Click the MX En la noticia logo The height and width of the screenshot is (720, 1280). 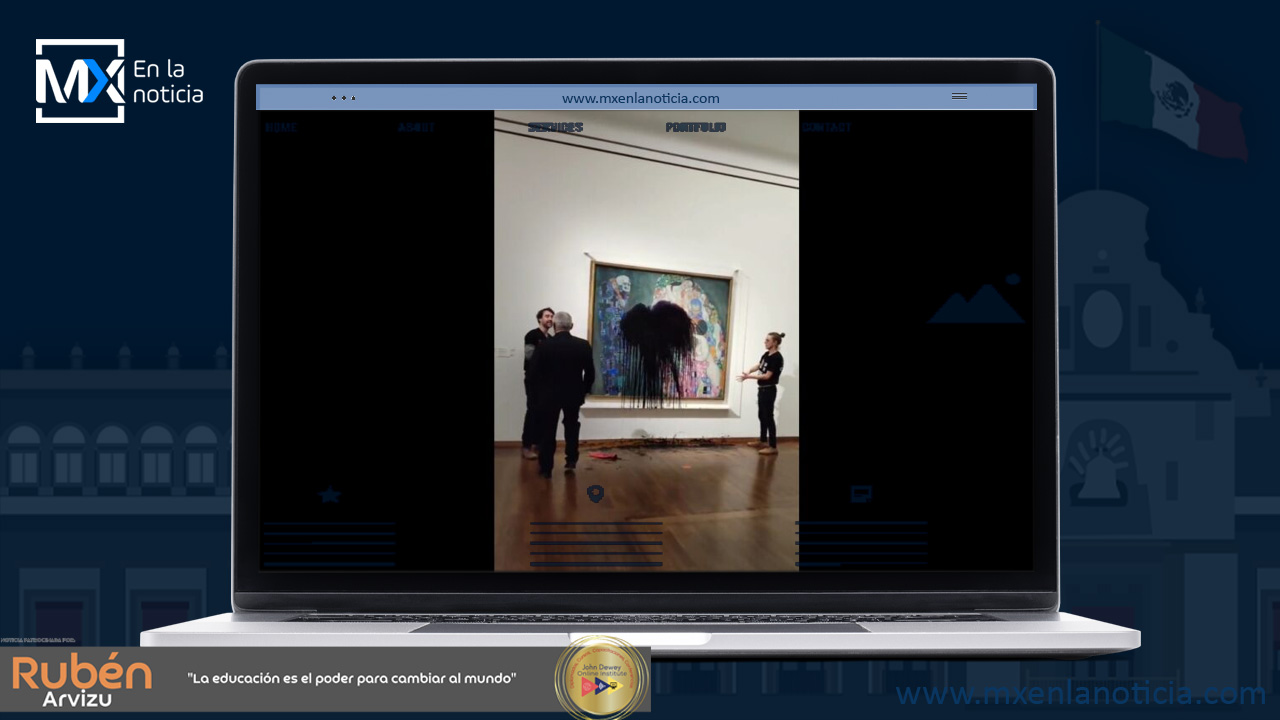pos(119,81)
